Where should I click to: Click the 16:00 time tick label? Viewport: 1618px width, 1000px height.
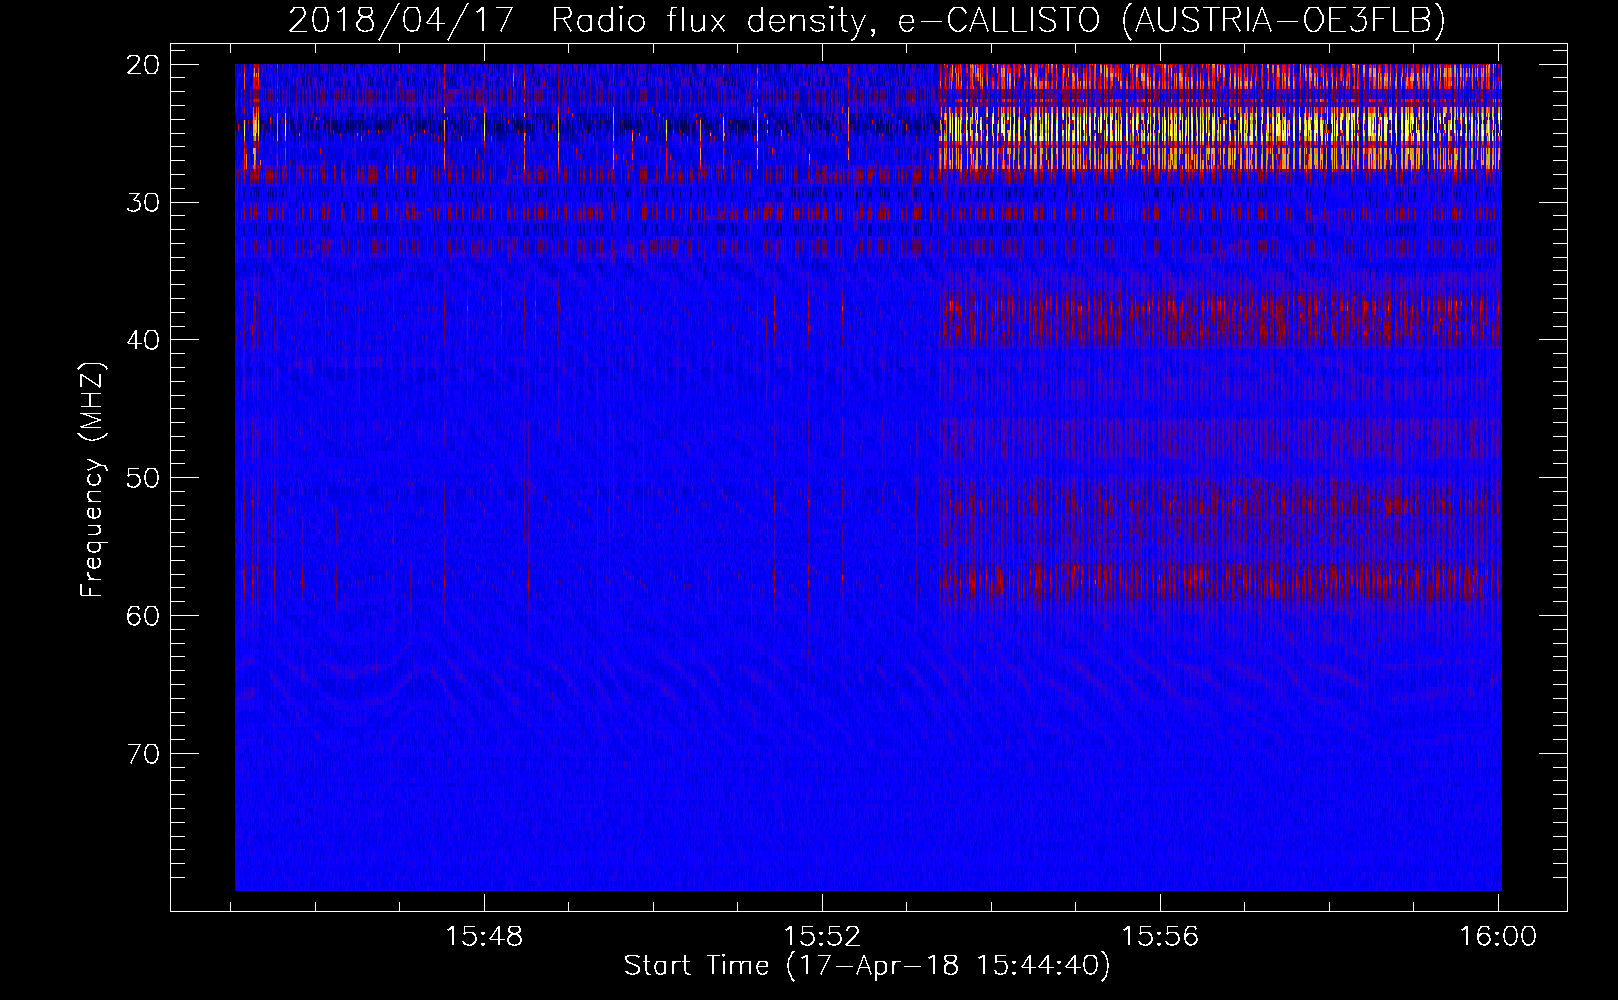1498,937
